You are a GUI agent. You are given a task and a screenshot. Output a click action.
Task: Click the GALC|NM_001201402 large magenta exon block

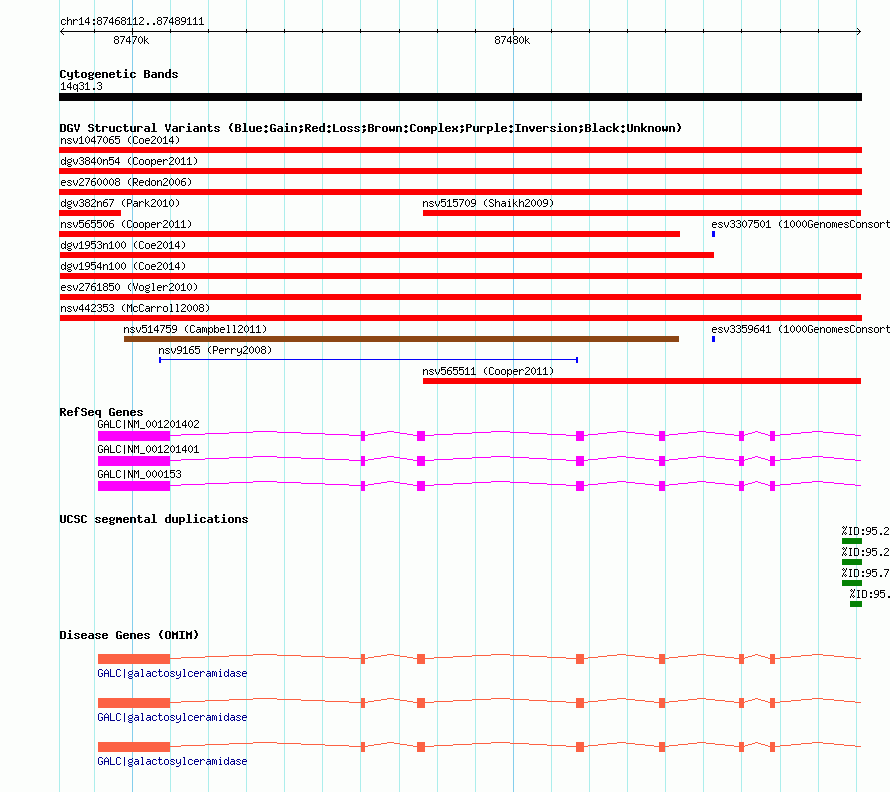pos(134,436)
